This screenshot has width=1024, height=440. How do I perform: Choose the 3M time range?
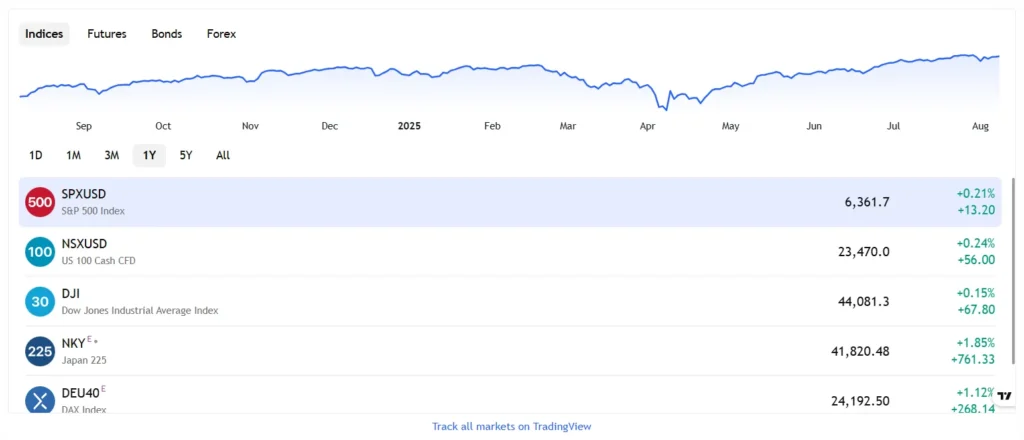pos(111,155)
